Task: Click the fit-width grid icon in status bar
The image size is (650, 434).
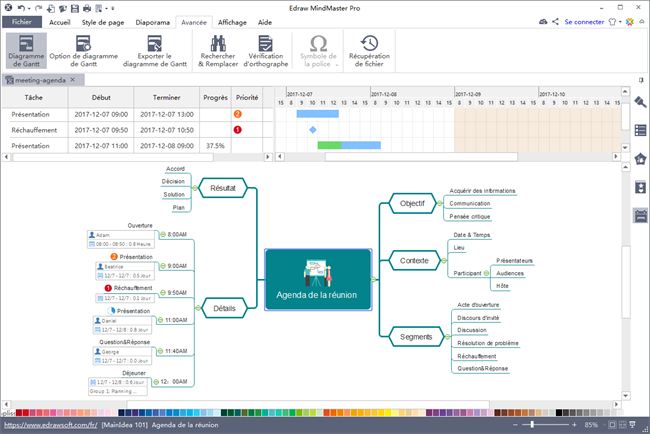Action: coord(622,424)
